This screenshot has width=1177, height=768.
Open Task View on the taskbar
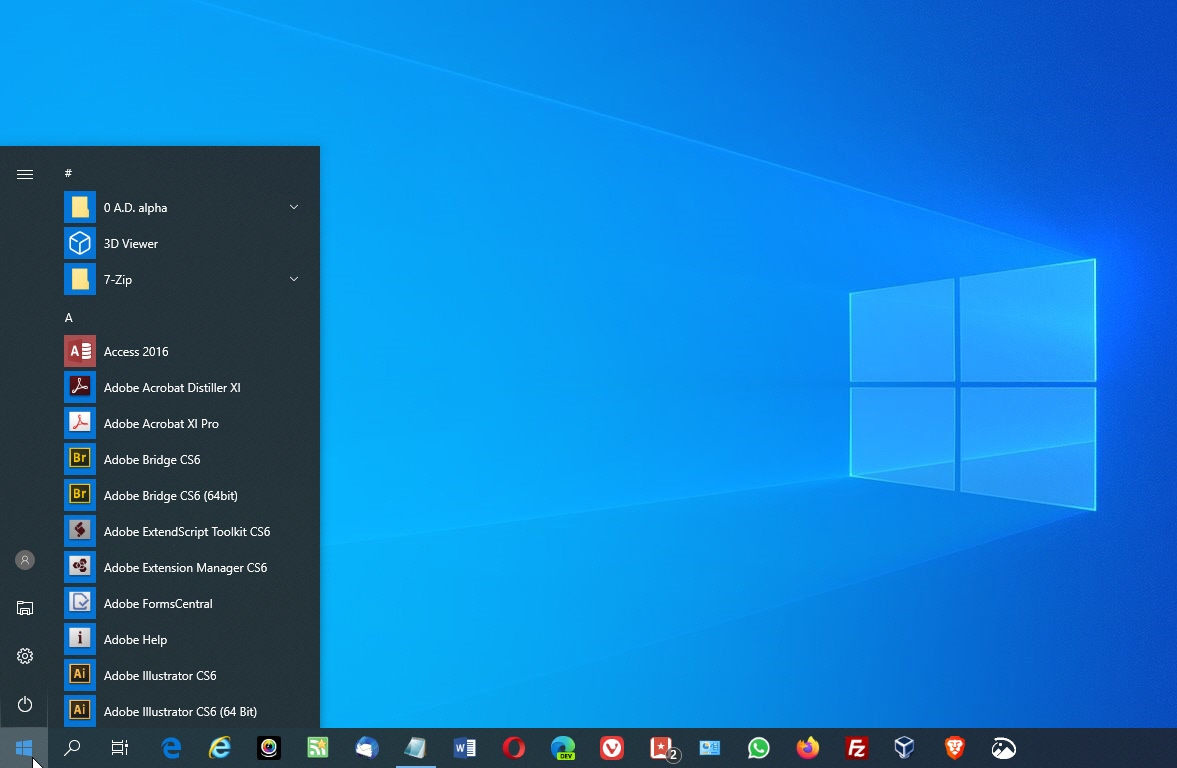pyautogui.click(x=119, y=748)
